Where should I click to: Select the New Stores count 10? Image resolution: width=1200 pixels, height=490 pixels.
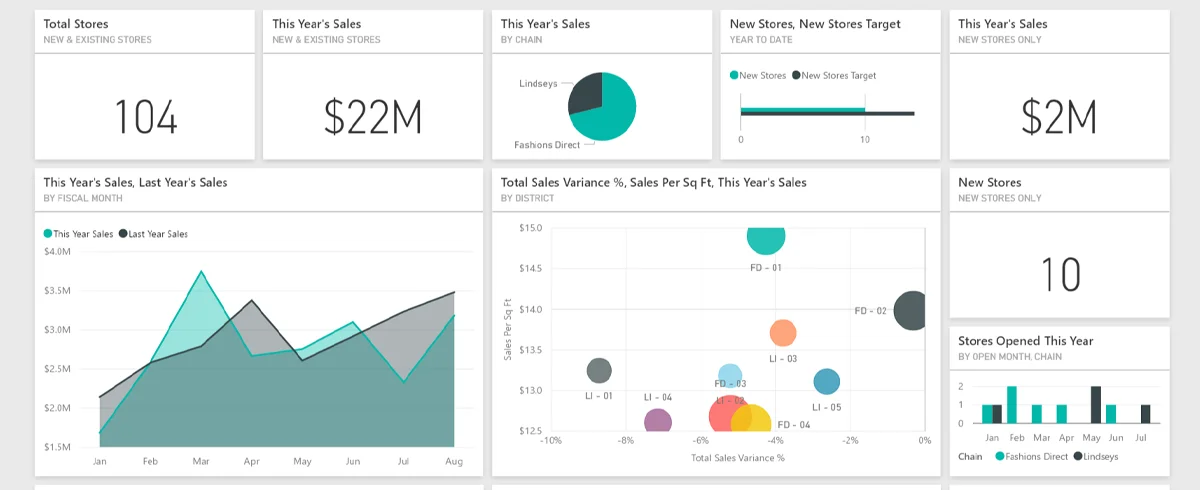pos(1059,274)
